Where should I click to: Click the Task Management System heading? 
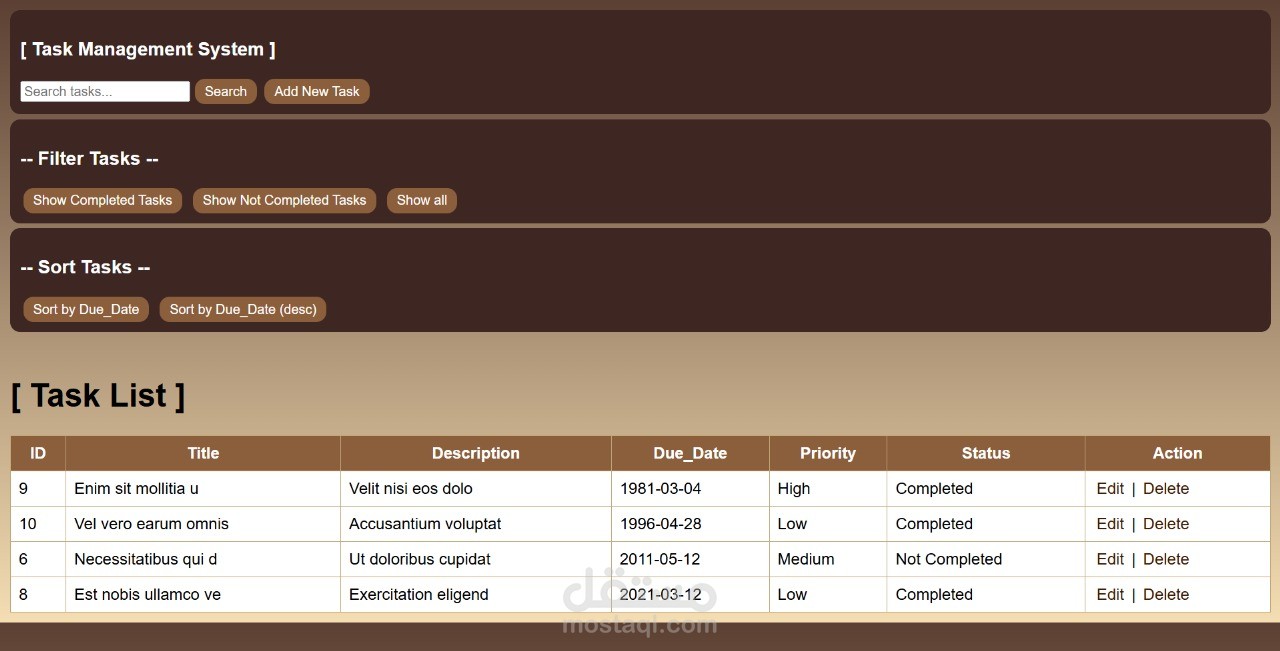tap(148, 49)
